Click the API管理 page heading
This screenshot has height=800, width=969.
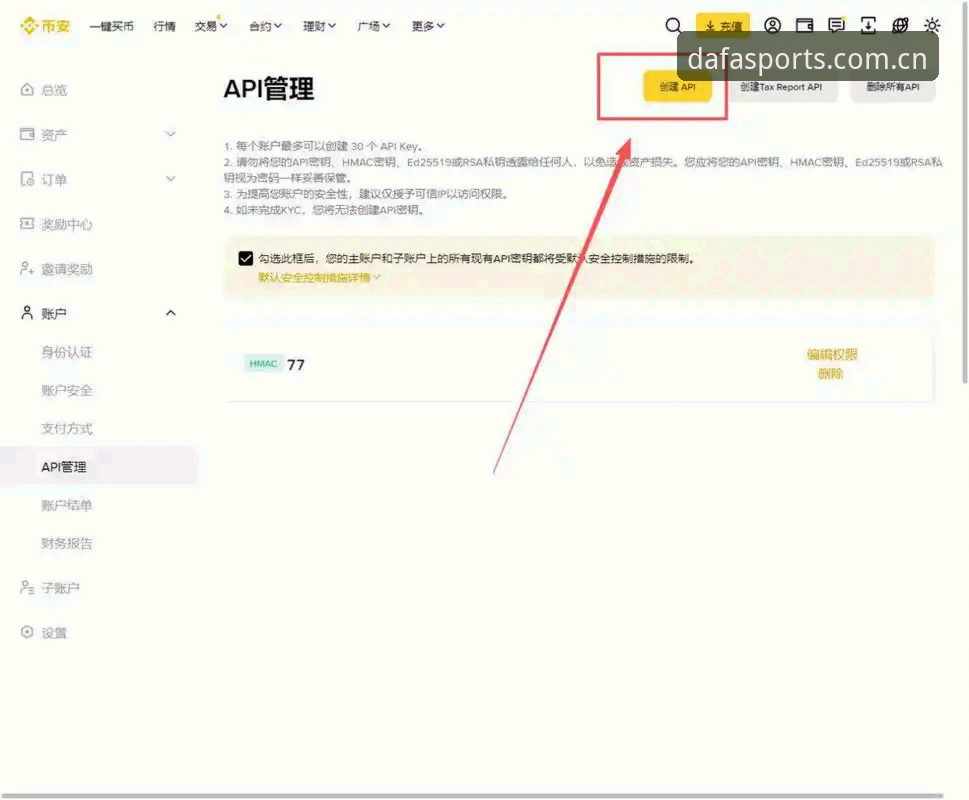268,88
